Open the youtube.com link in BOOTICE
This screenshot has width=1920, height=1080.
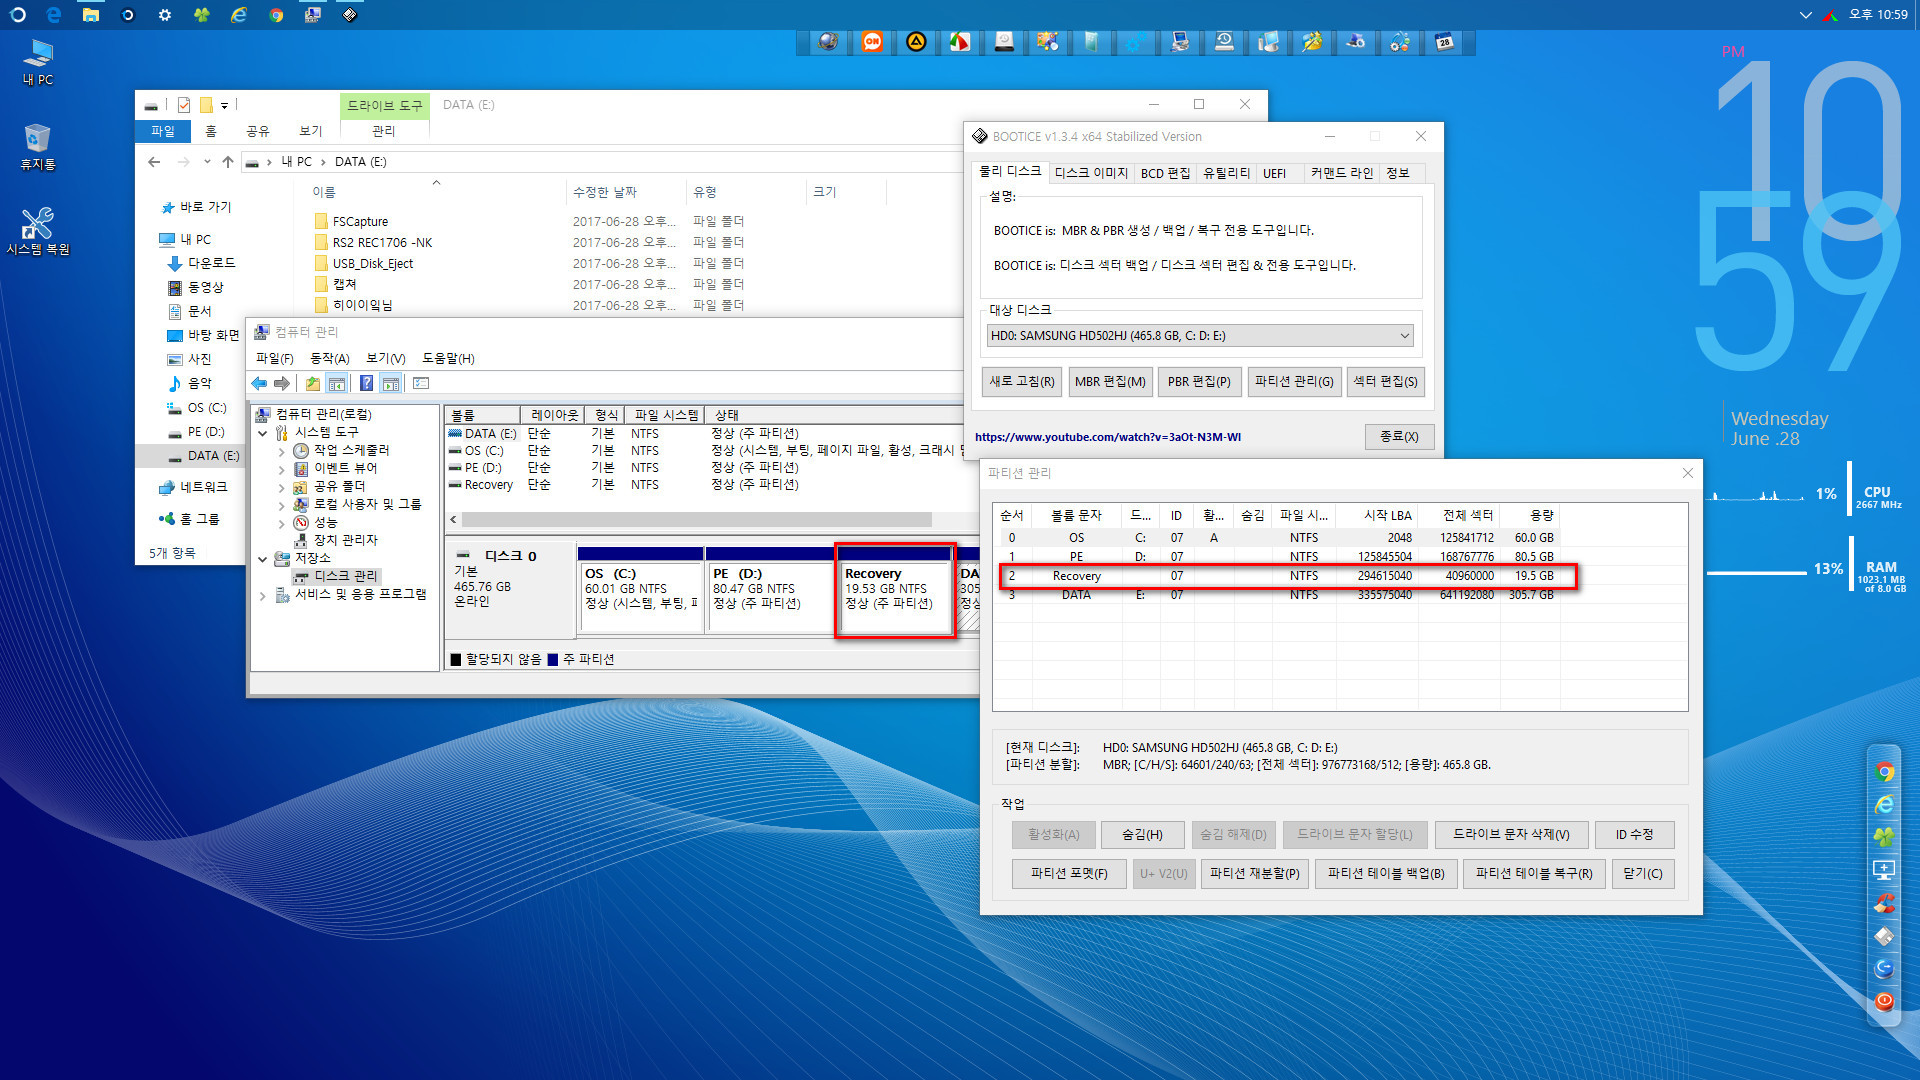point(1108,437)
